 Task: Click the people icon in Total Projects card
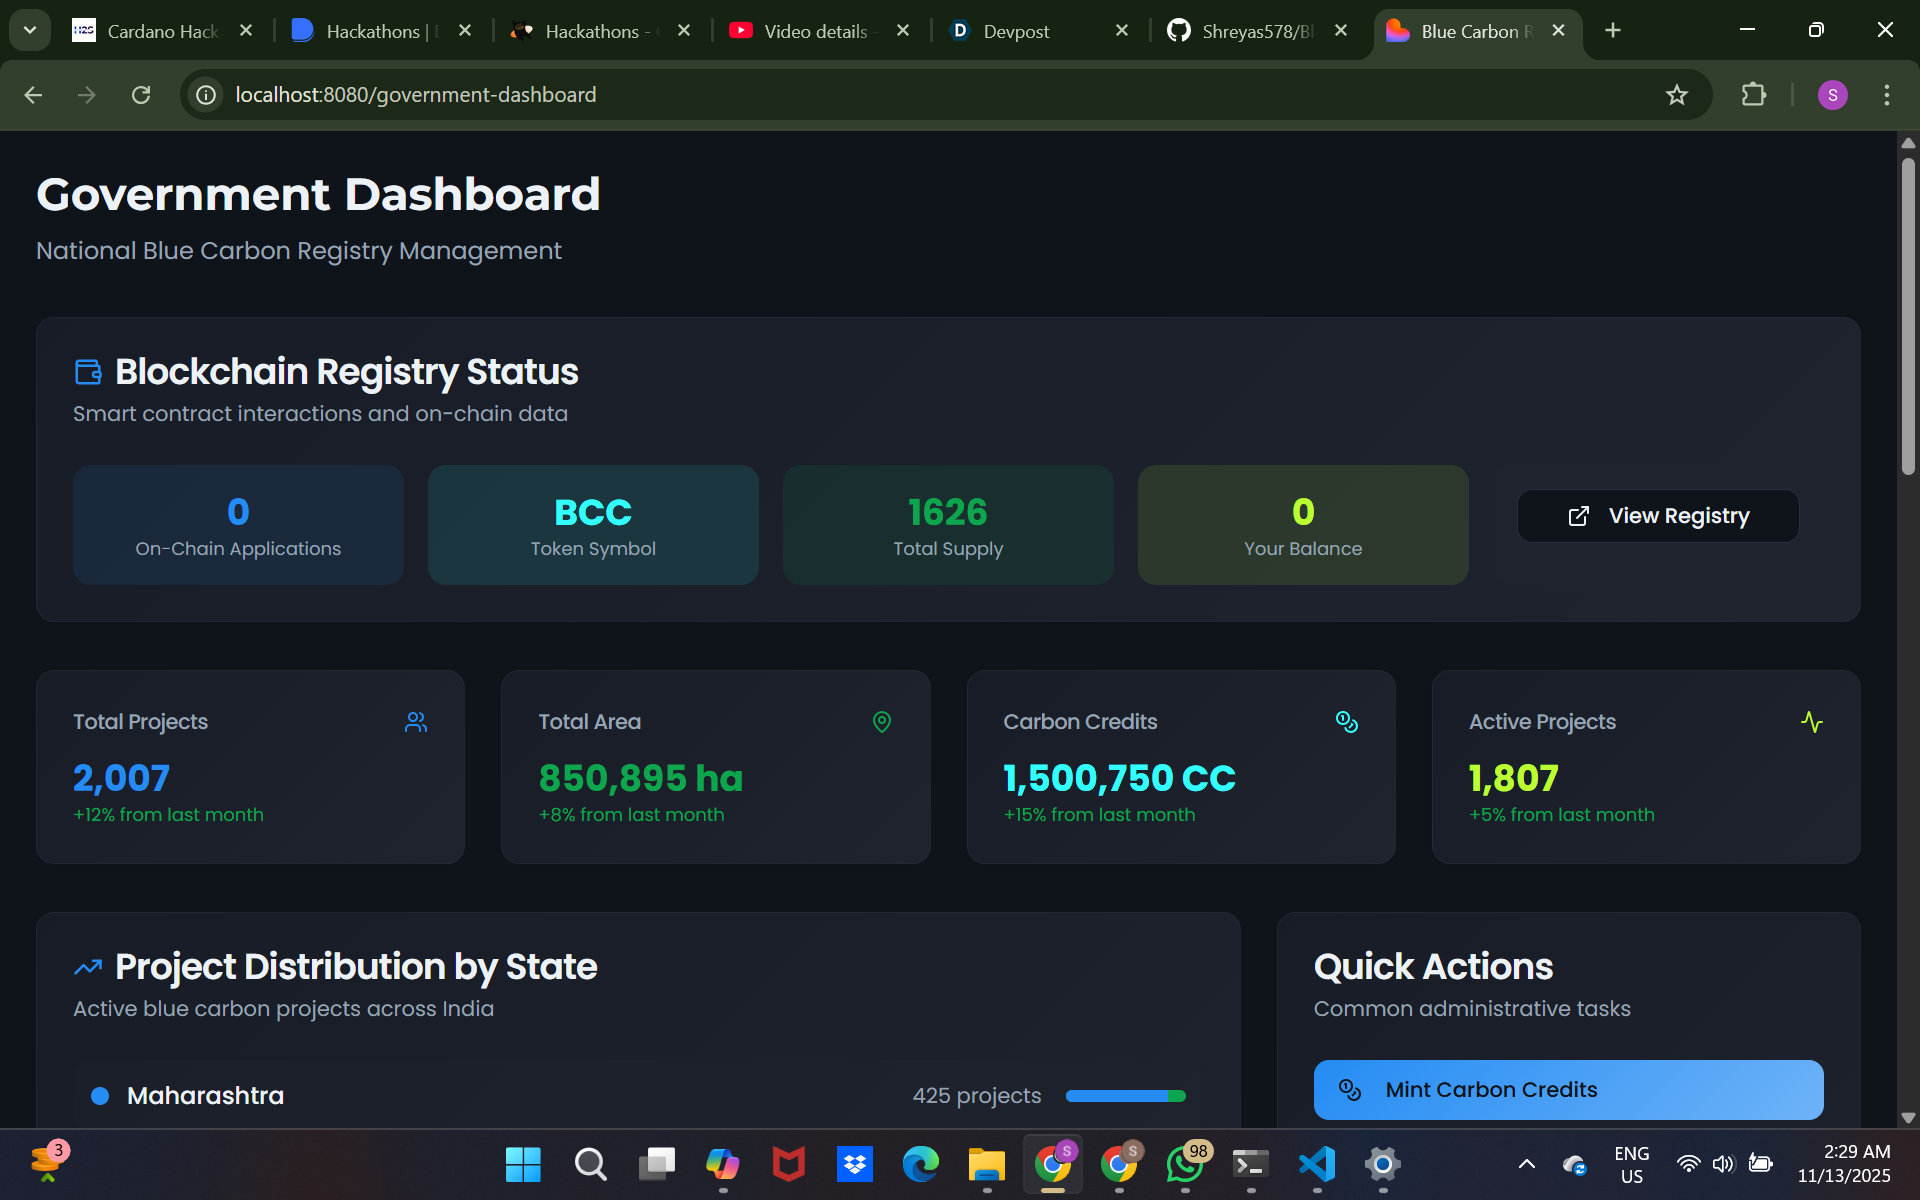[416, 722]
